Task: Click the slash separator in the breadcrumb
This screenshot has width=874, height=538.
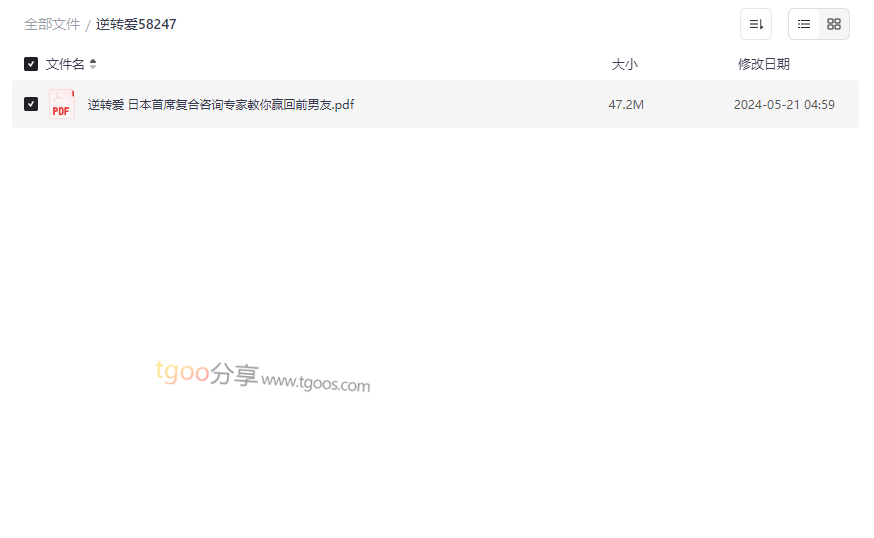Action: [88, 26]
